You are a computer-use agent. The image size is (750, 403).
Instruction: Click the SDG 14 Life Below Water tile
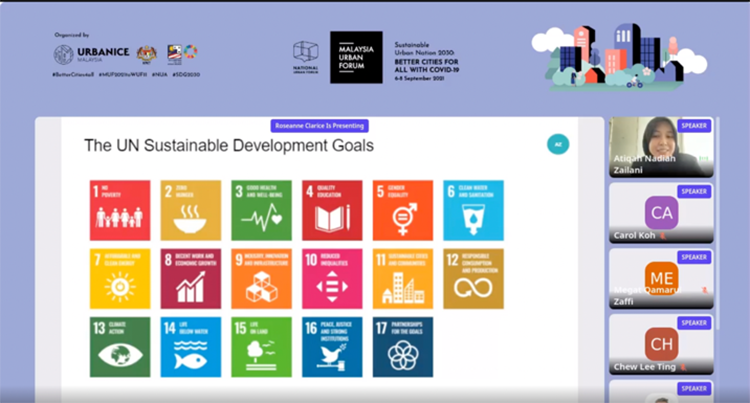[191, 347]
